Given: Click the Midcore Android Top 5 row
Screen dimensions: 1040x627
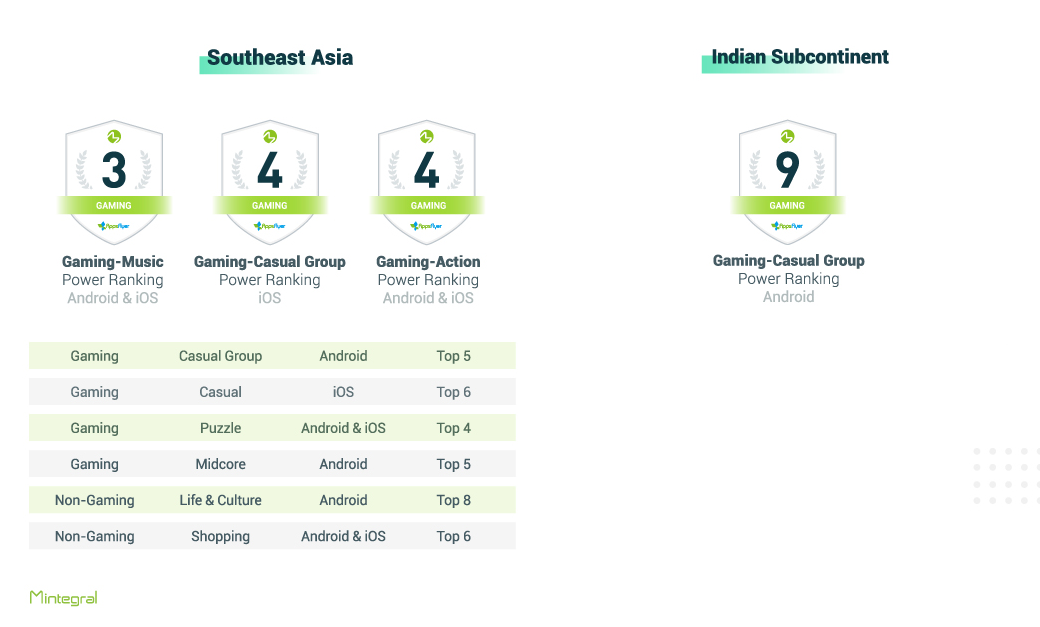Looking at the screenshot, I should [x=272, y=464].
